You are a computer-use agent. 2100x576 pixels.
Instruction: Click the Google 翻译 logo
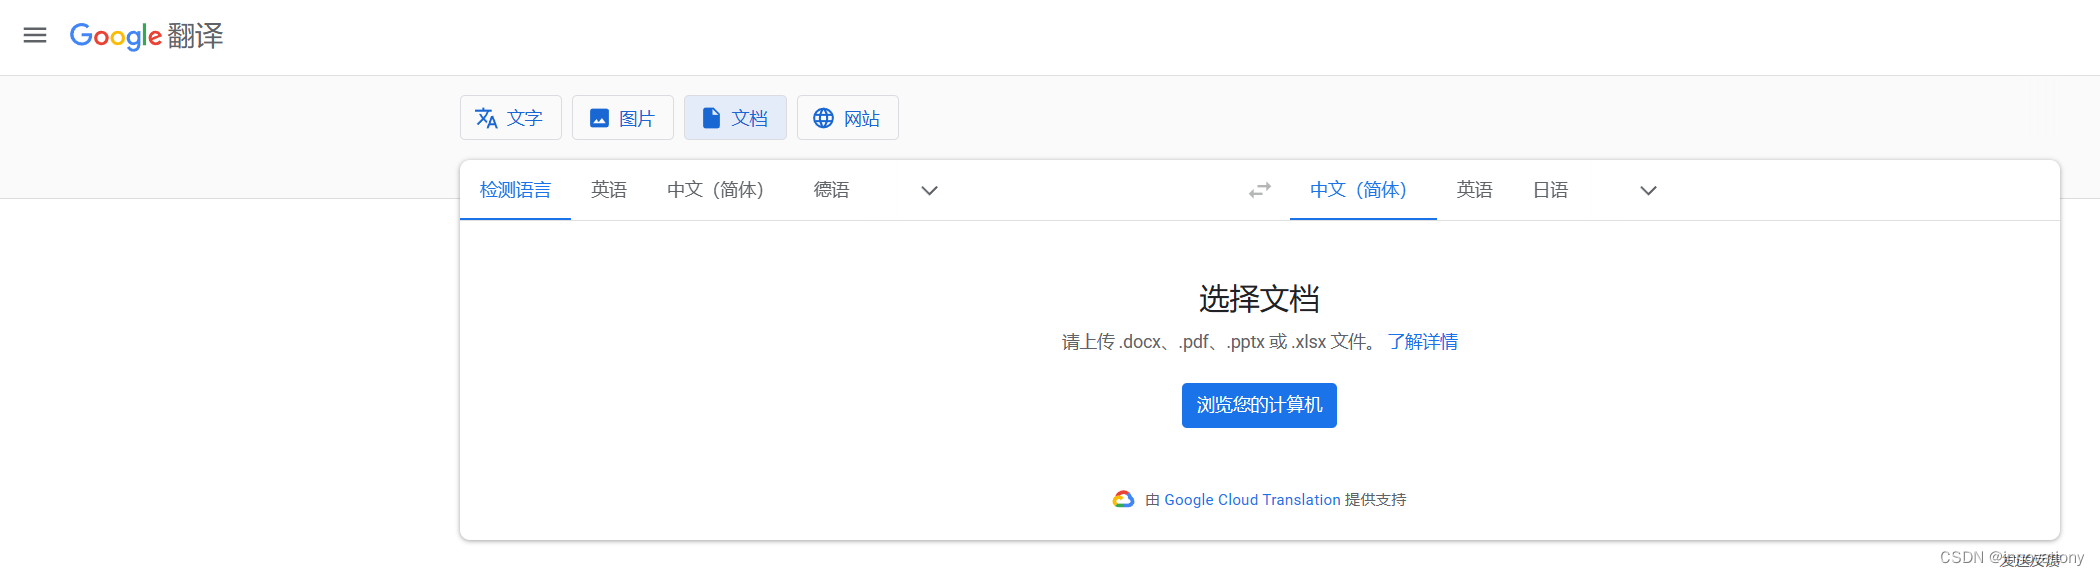click(146, 36)
